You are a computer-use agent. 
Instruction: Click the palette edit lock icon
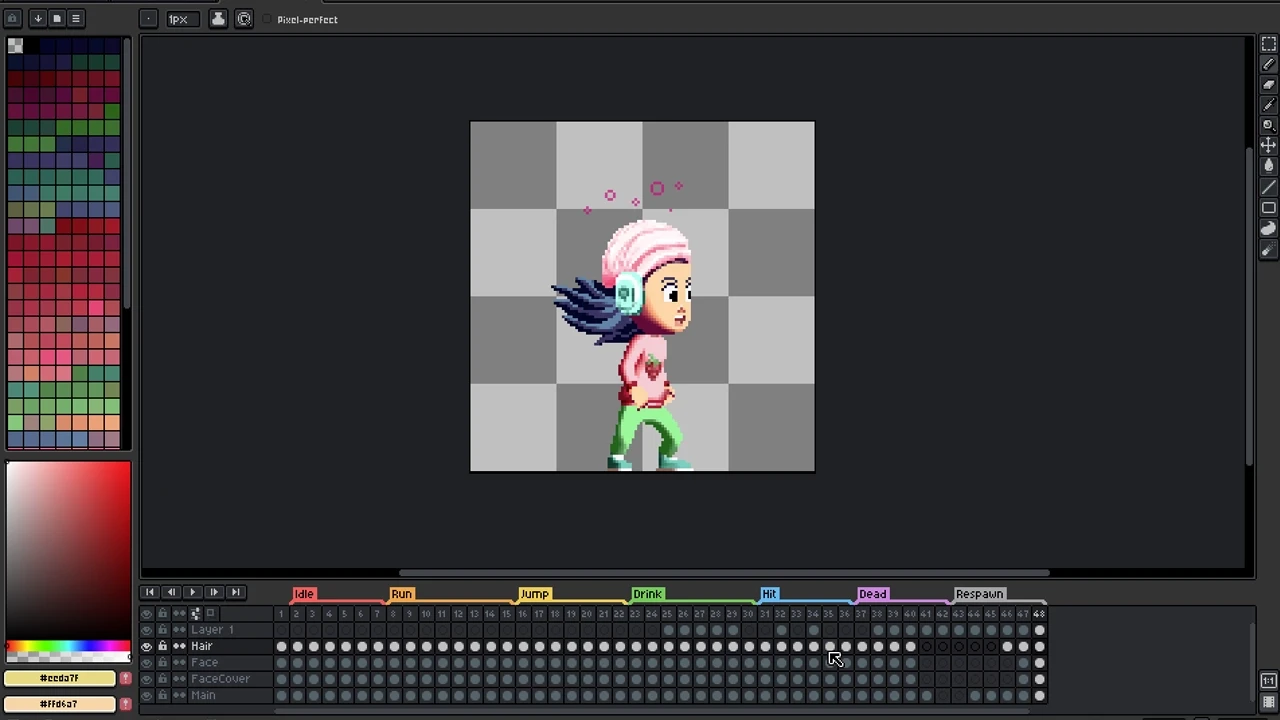click(x=14, y=18)
